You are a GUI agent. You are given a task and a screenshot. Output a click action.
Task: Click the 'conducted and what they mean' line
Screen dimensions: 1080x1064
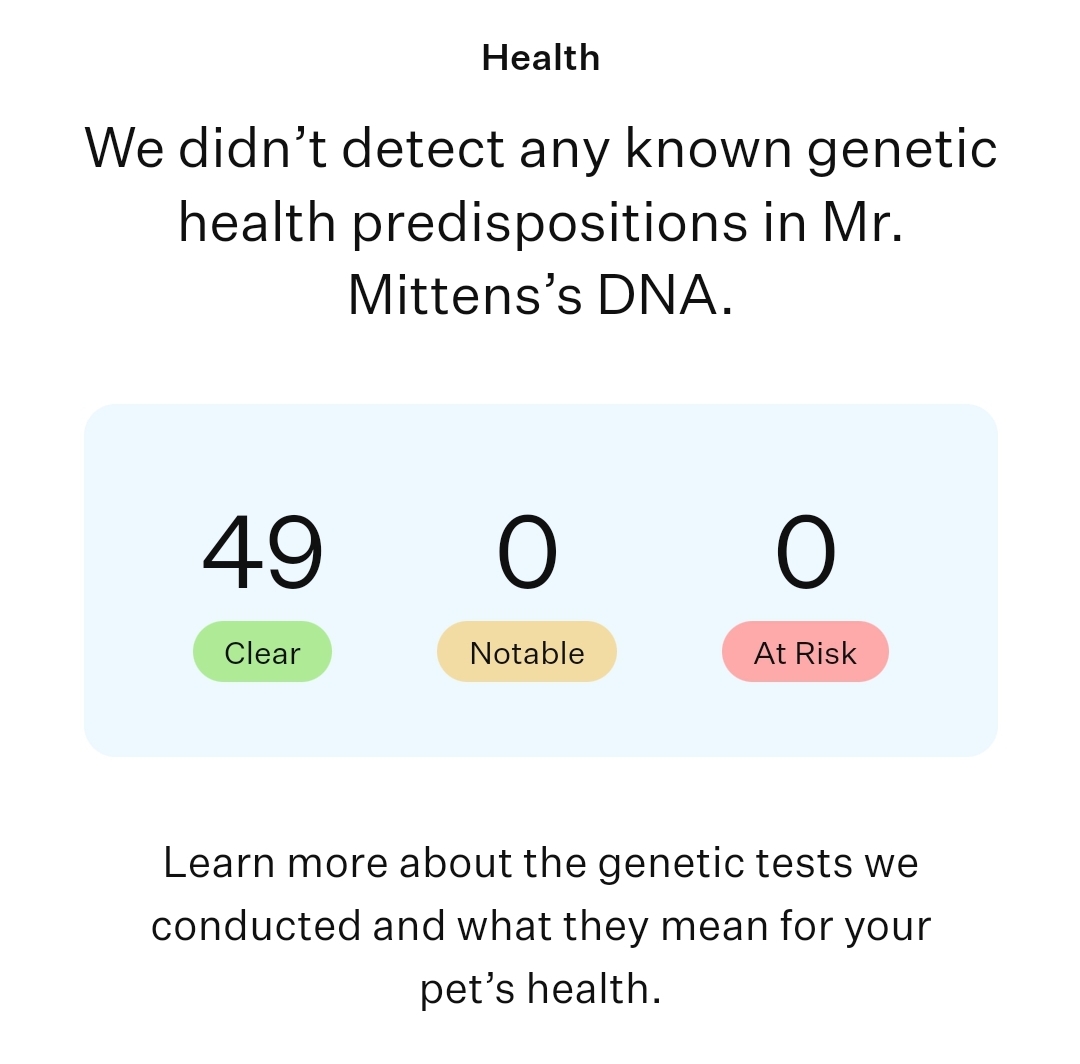[x=541, y=926]
